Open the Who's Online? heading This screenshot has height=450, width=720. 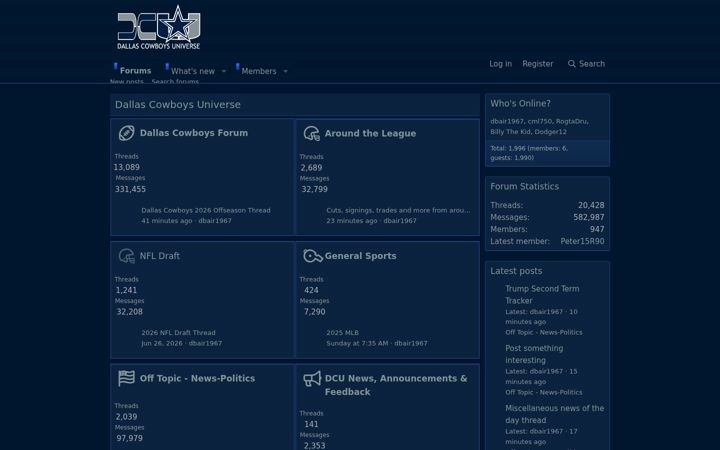(x=520, y=104)
